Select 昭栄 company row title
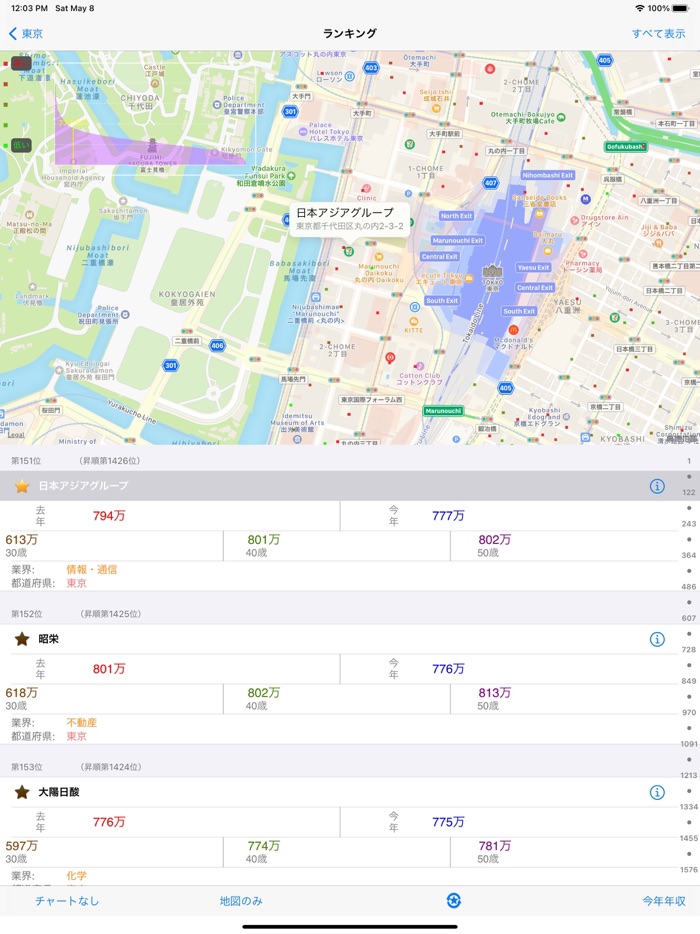The image size is (700, 934). pos(48,639)
